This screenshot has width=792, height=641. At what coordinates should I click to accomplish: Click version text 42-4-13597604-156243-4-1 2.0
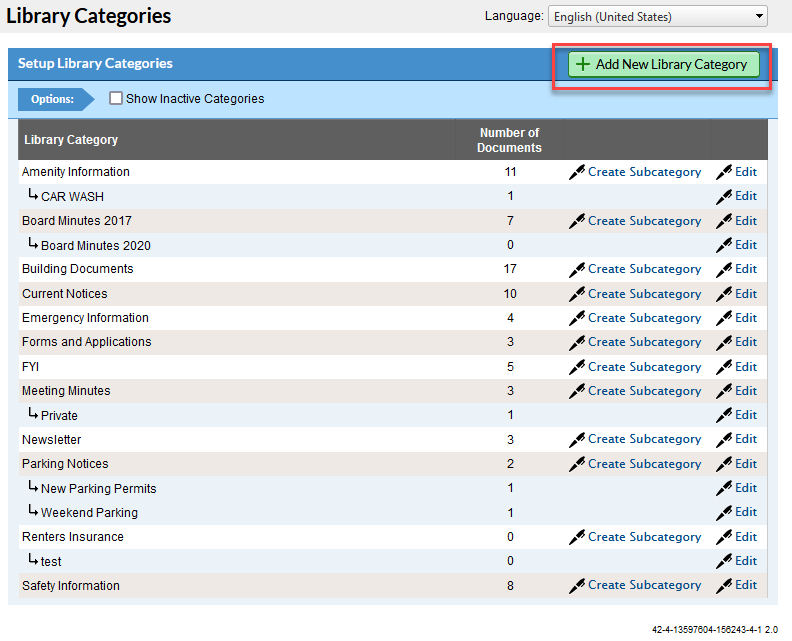[715, 630]
